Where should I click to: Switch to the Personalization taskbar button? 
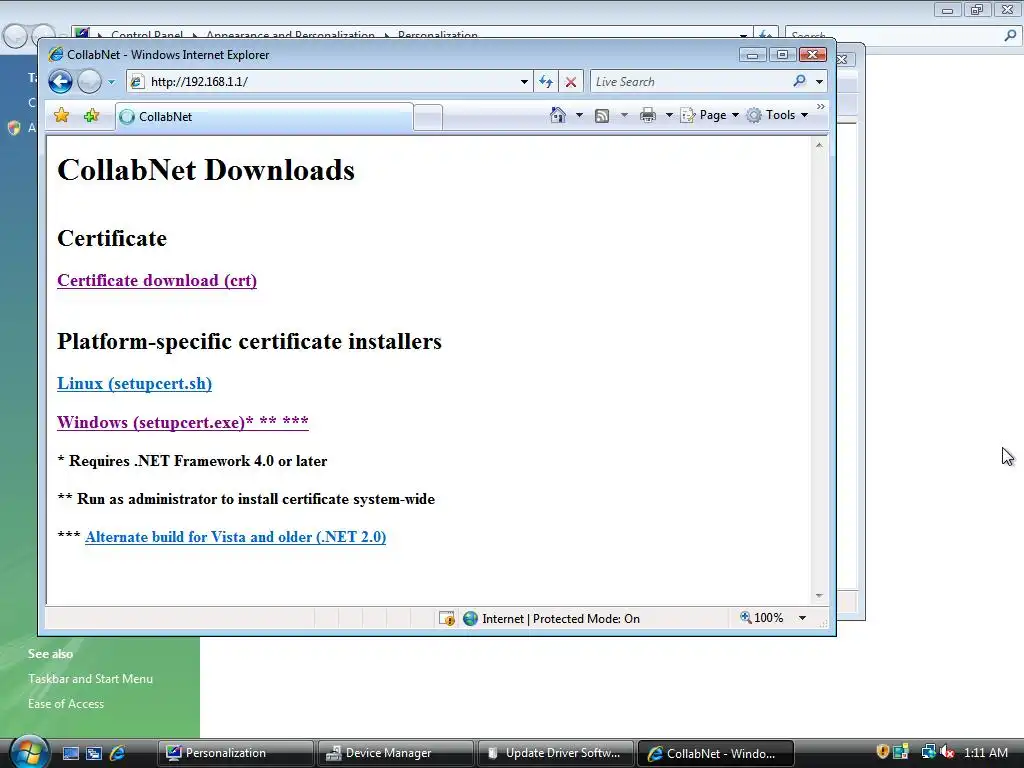[x=236, y=753]
